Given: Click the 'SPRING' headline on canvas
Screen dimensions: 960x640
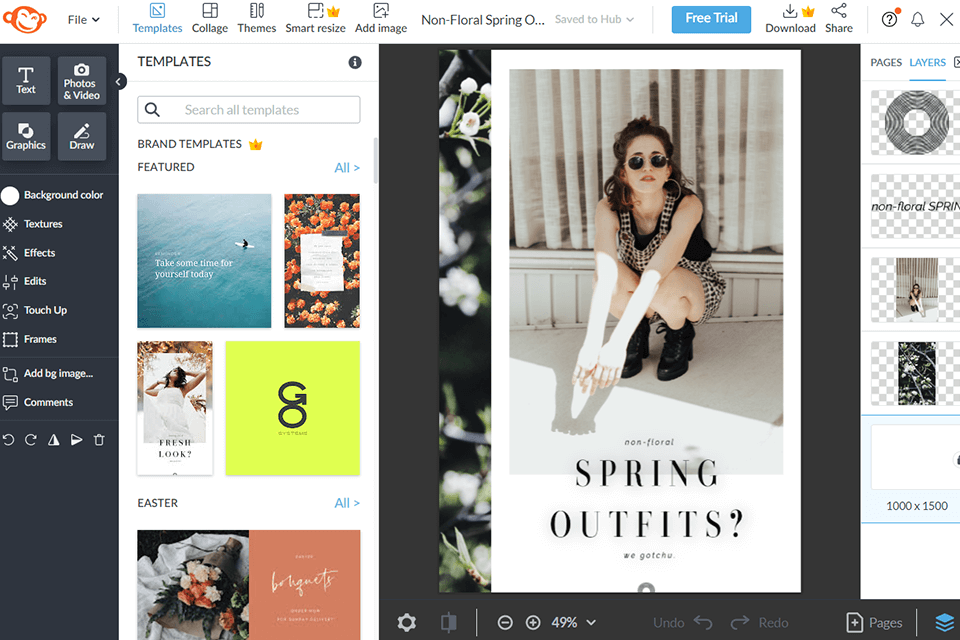Looking at the screenshot, I should tap(647, 473).
